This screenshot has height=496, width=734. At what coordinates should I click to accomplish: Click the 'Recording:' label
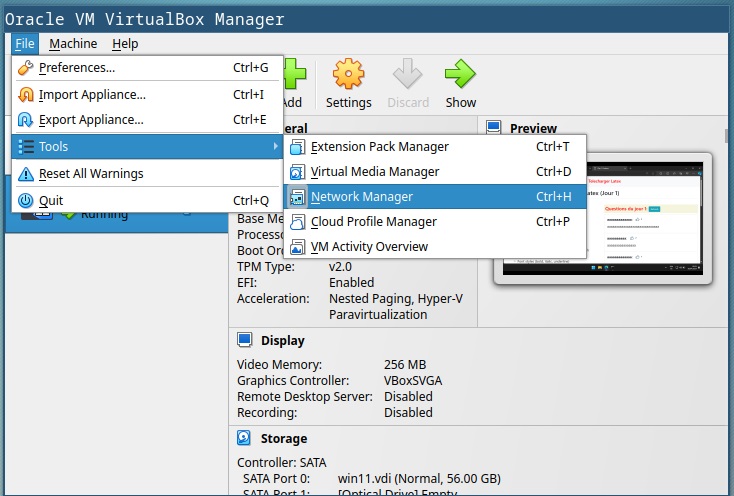point(267,413)
